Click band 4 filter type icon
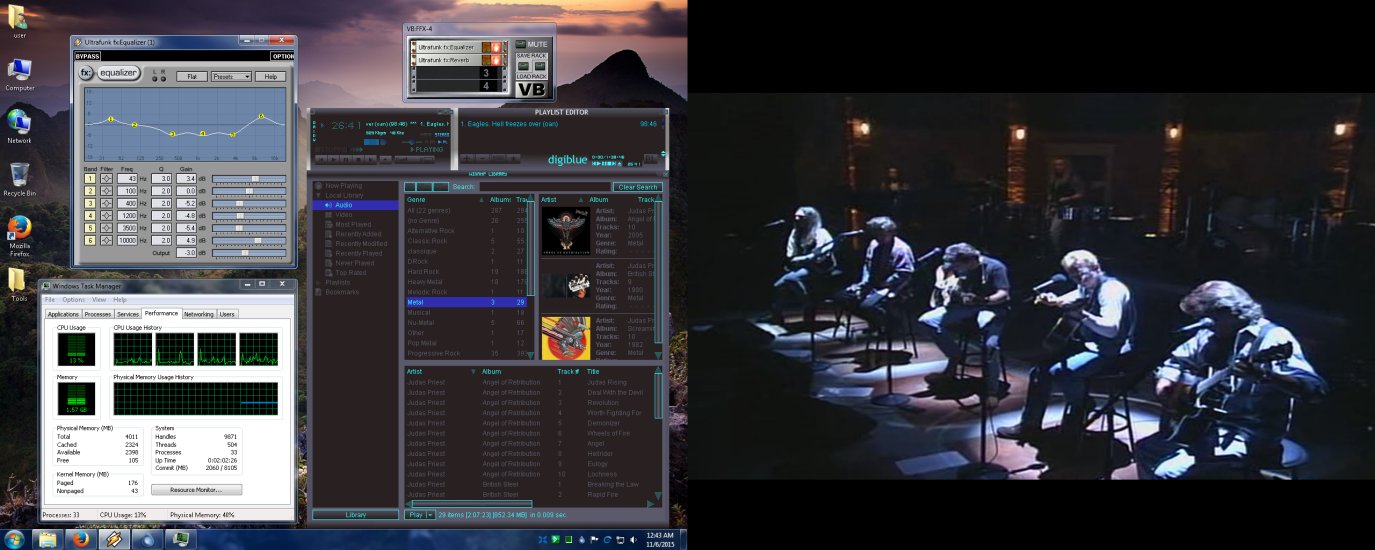Viewport: 1375px width, 550px height. click(106, 215)
